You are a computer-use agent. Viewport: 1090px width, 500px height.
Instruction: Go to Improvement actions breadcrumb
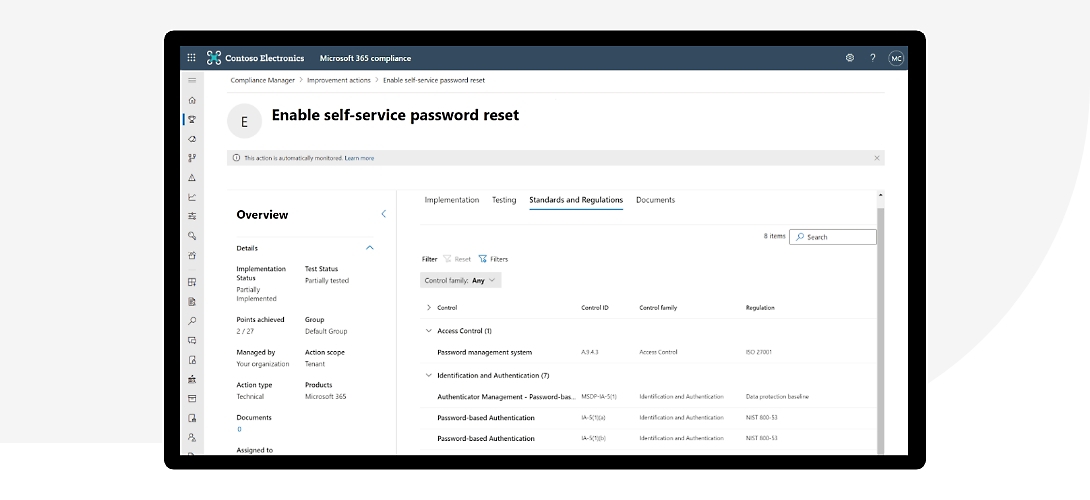coord(338,80)
